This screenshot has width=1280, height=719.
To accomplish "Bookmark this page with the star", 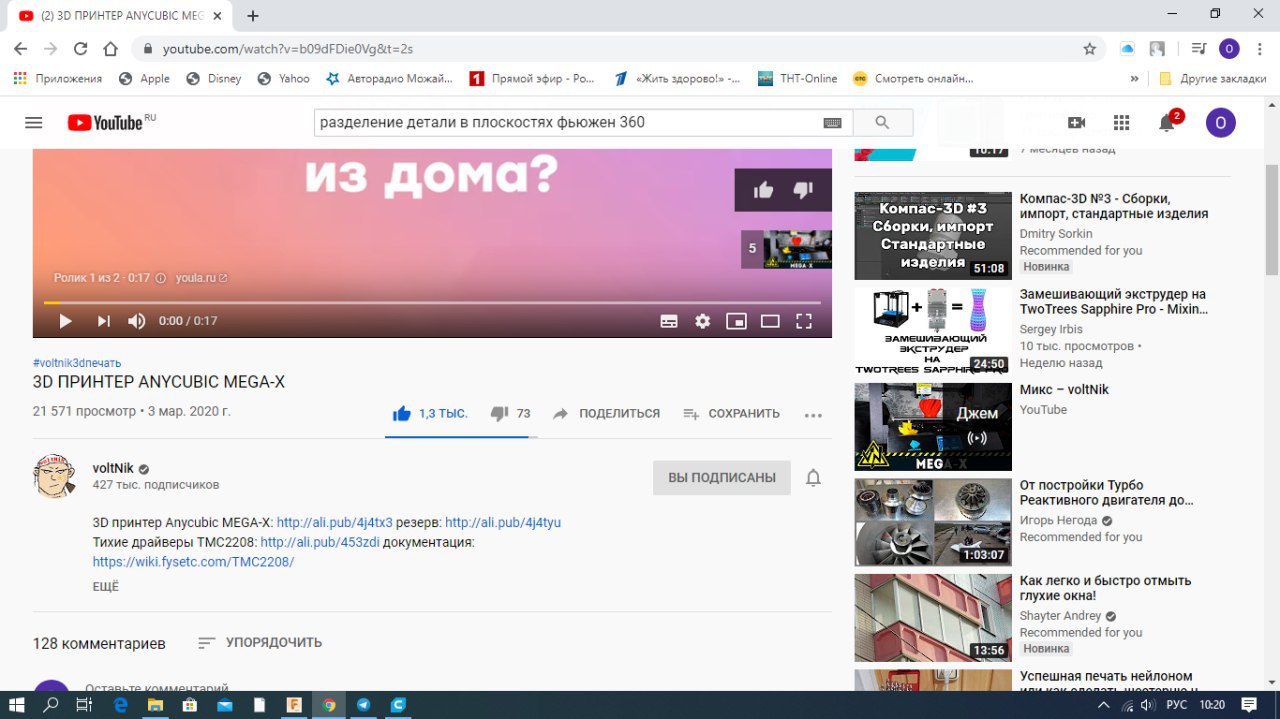I will click(x=1089, y=48).
